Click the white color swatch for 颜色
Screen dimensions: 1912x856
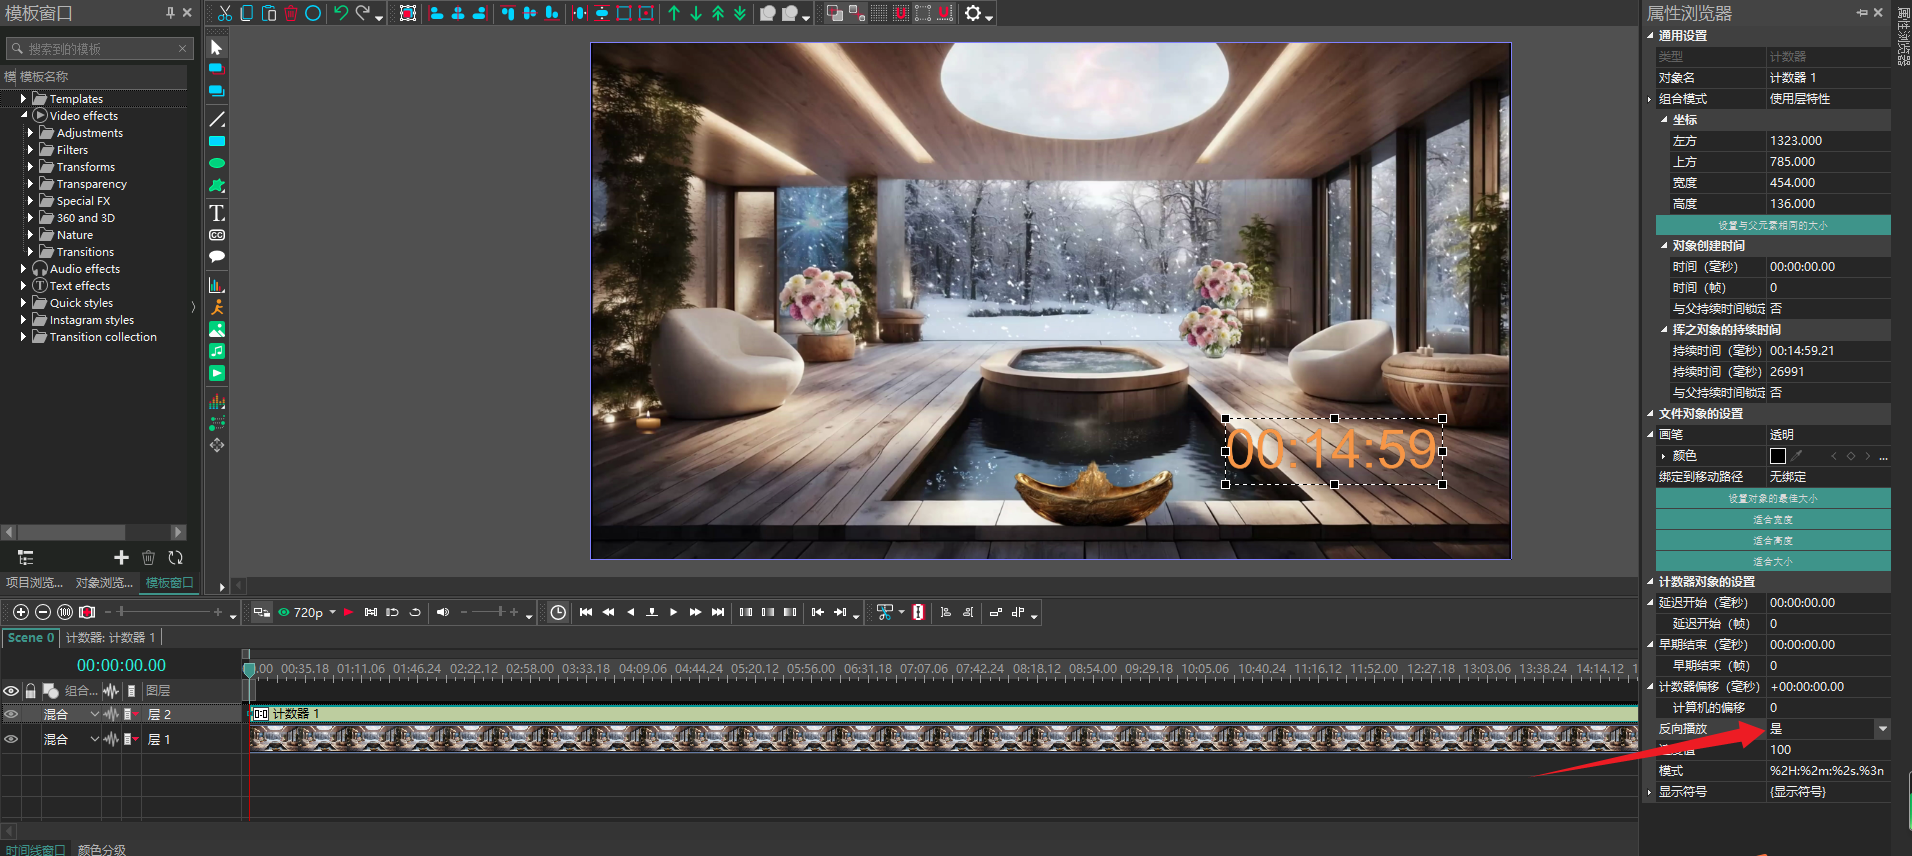1777,456
